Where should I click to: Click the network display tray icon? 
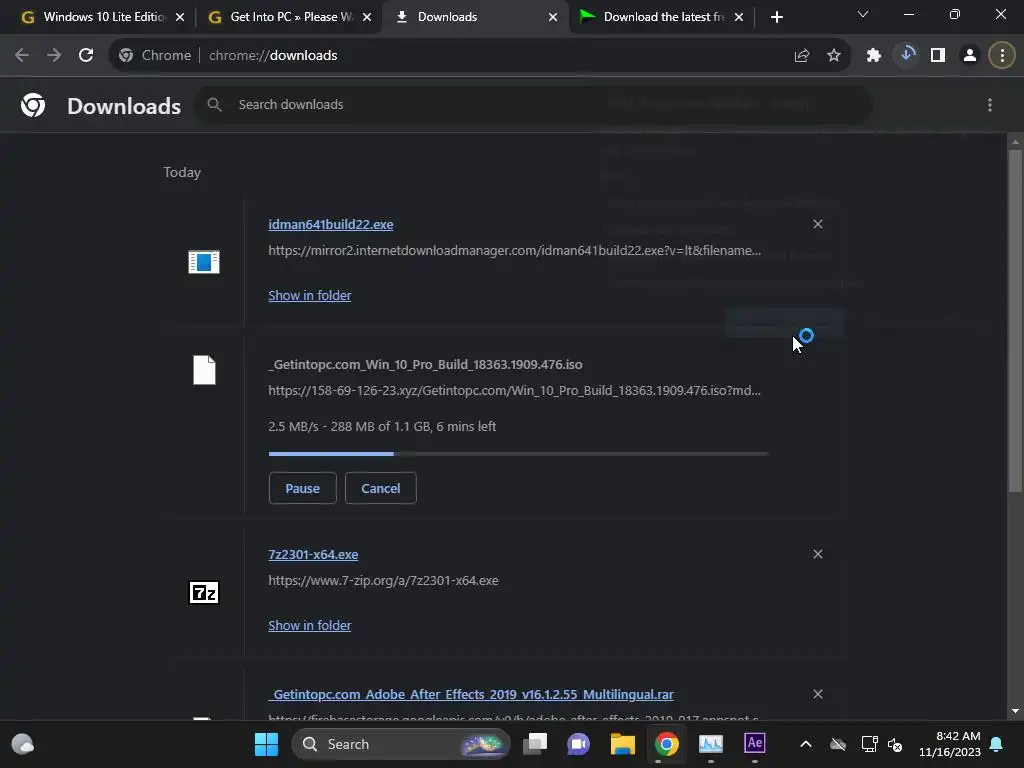click(869, 744)
